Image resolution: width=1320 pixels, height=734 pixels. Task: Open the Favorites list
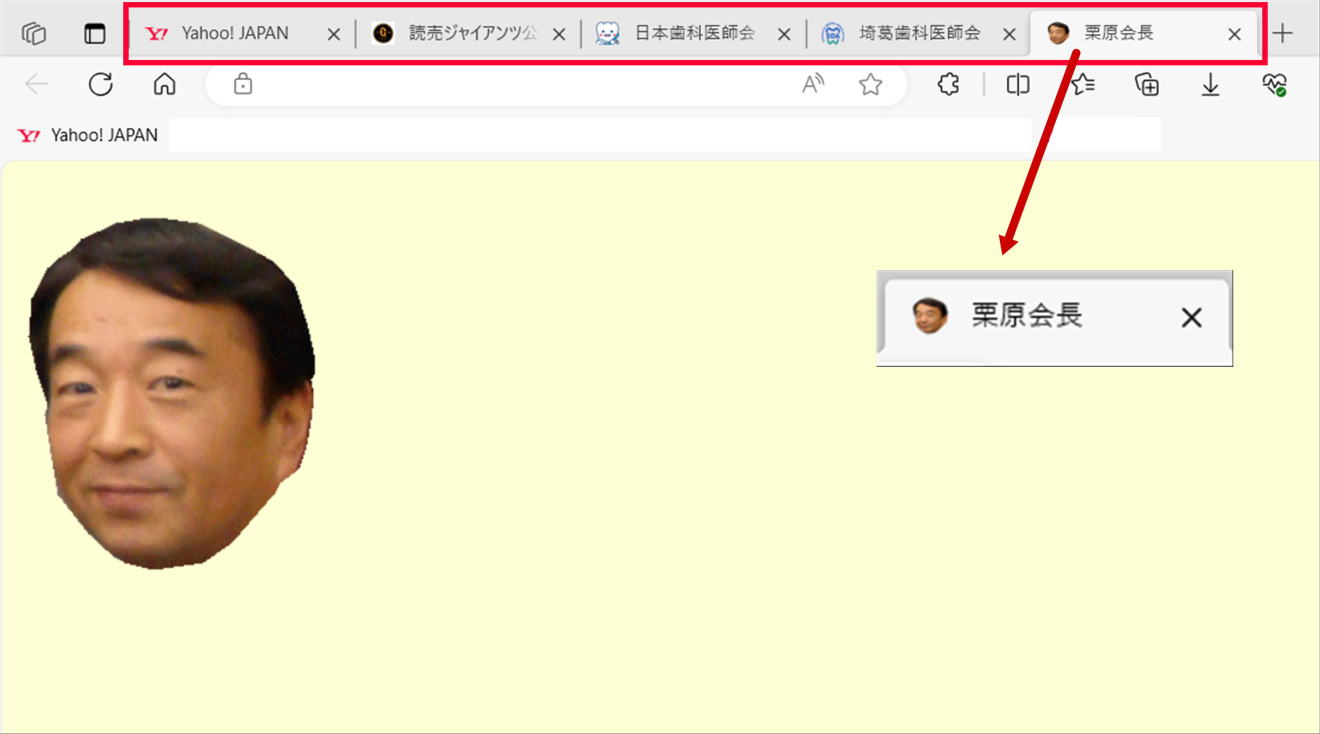pyautogui.click(x=1083, y=85)
